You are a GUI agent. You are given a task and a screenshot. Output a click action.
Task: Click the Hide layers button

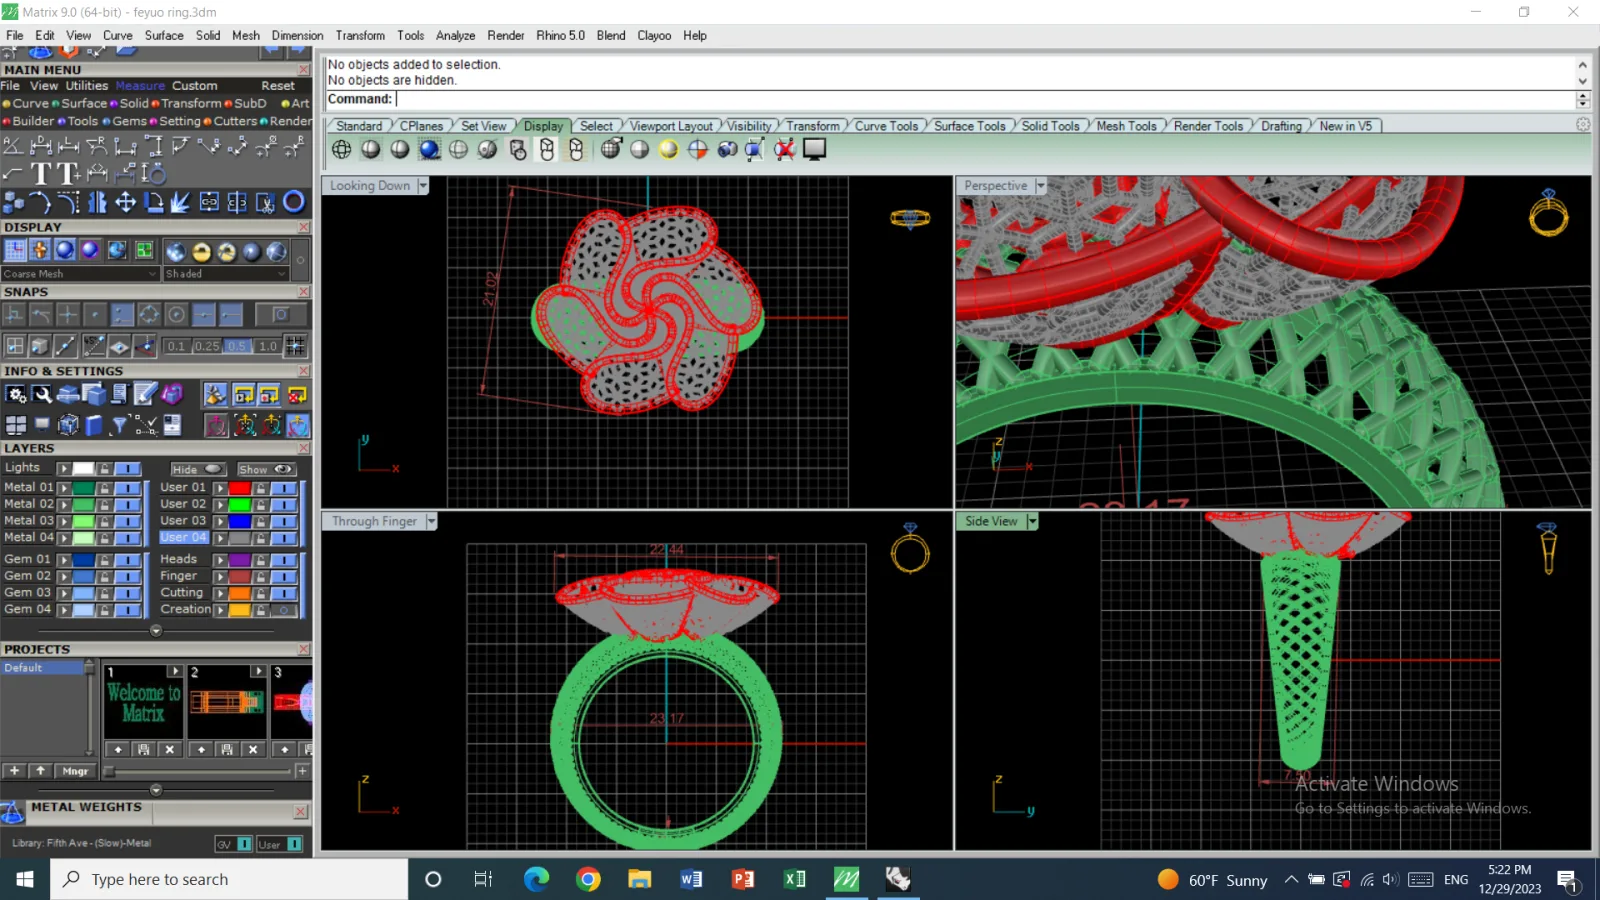197,469
